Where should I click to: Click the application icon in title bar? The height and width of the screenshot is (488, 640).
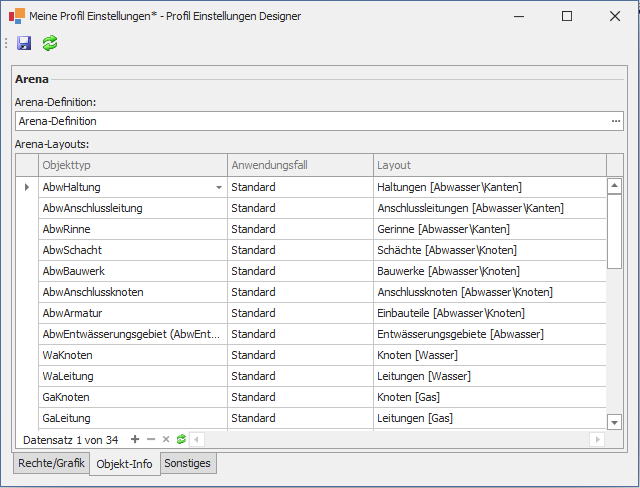point(17,16)
